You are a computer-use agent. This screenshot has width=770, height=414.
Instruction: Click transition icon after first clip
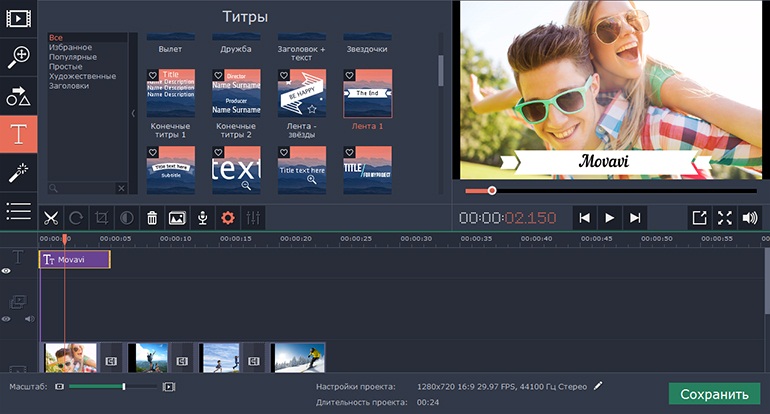(x=111, y=361)
